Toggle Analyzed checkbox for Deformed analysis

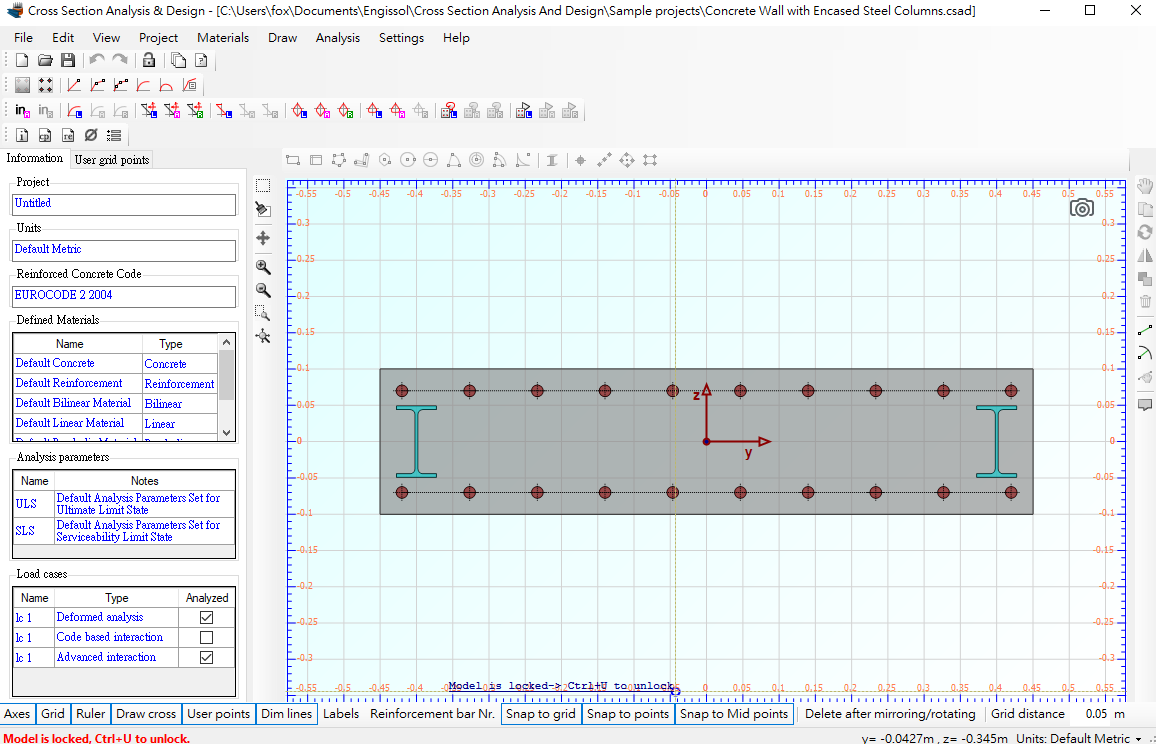point(206,617)
